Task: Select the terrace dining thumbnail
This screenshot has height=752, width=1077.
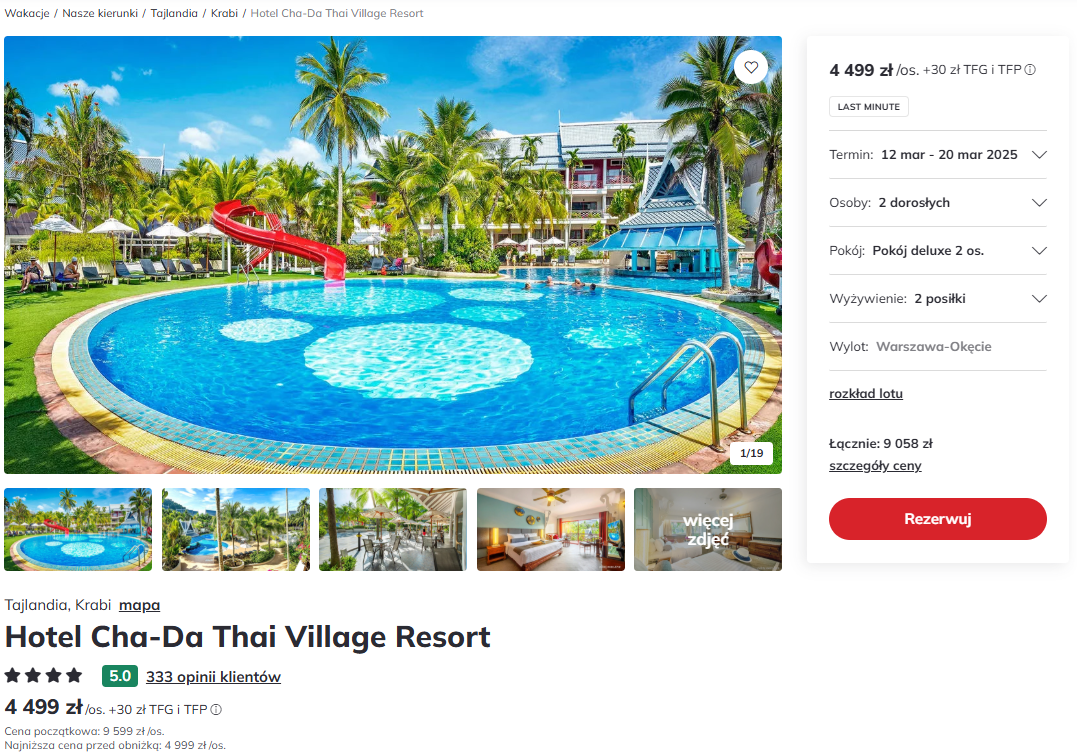Action: [x=393, y=529]
